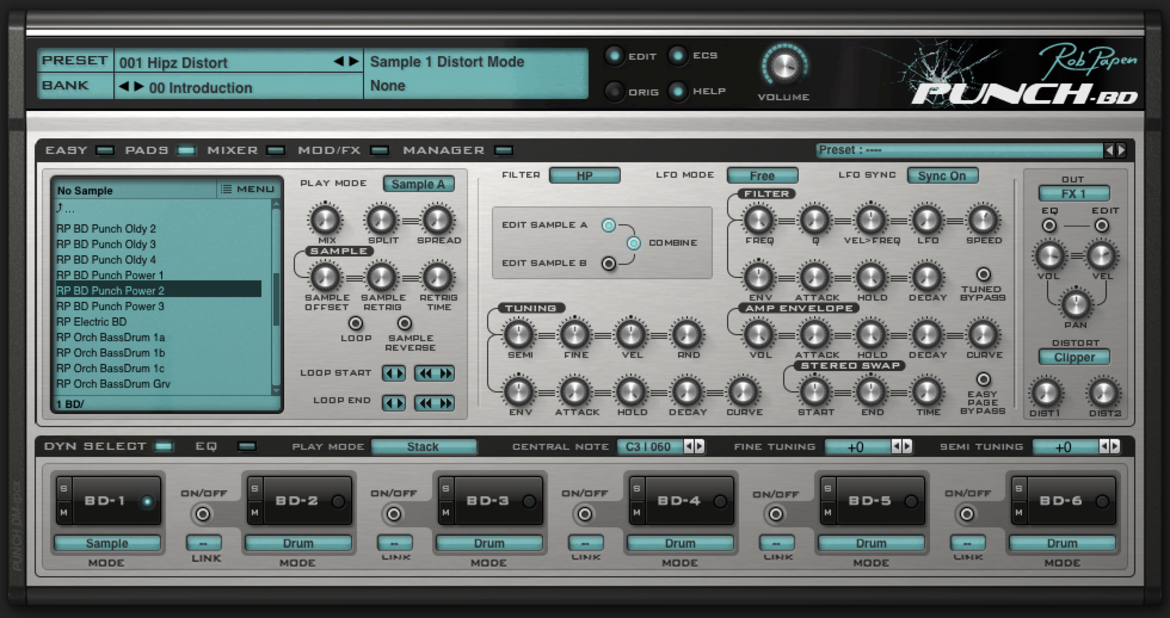The image size is (1170, 618).
Task: Click Loop End fast-step double arrows button
Action: click(435, 403)
